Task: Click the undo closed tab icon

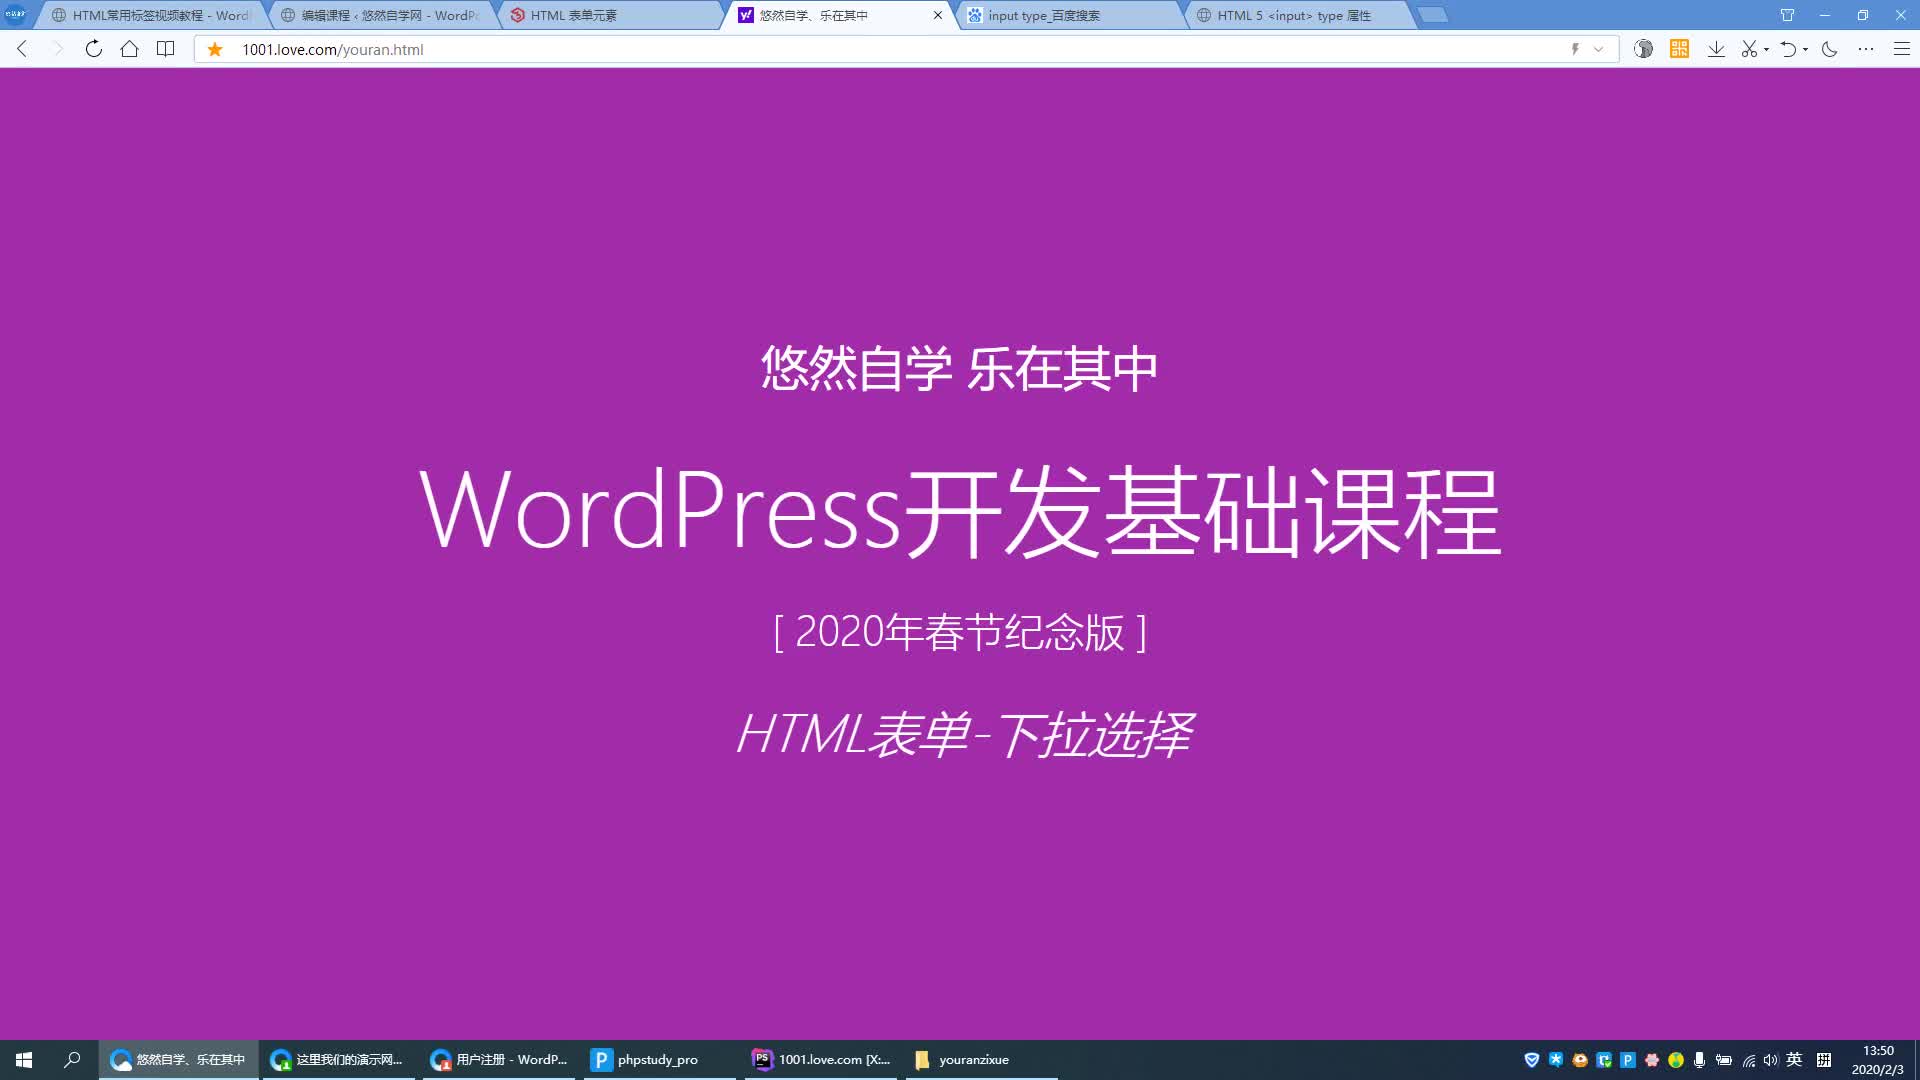Action: (1788, 49)
